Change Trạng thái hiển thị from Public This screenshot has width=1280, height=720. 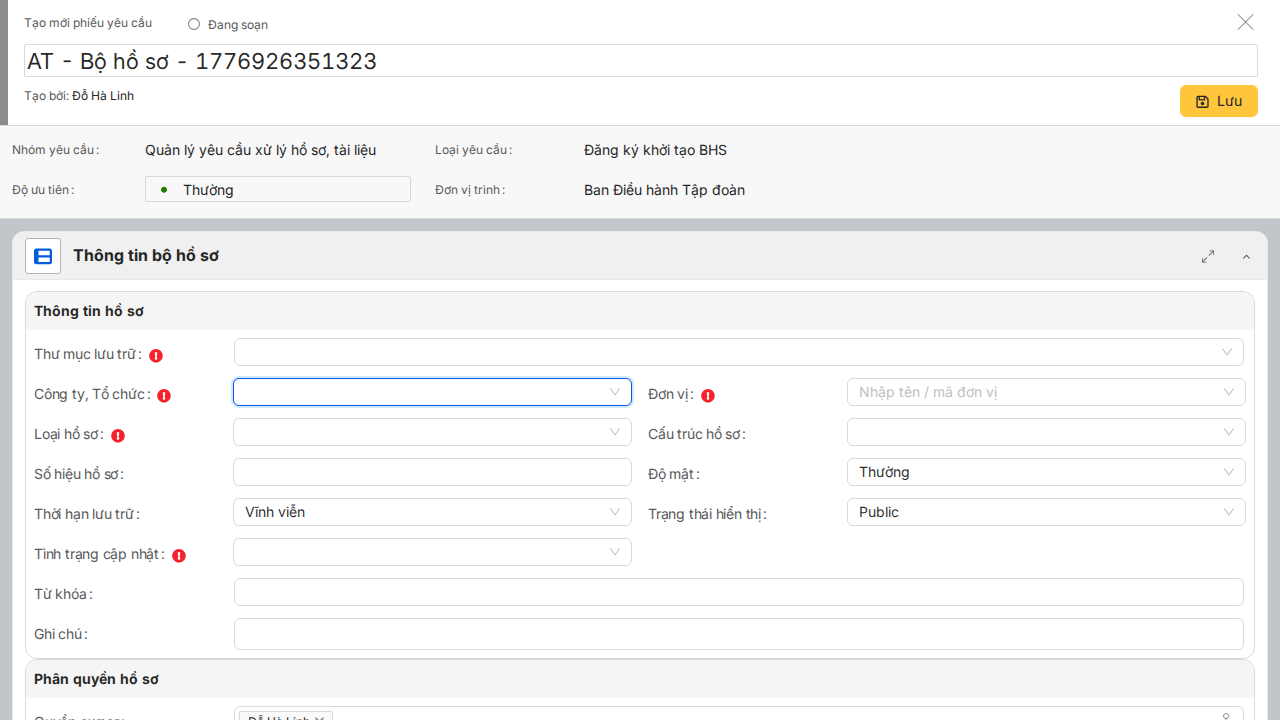[1045, 512]
